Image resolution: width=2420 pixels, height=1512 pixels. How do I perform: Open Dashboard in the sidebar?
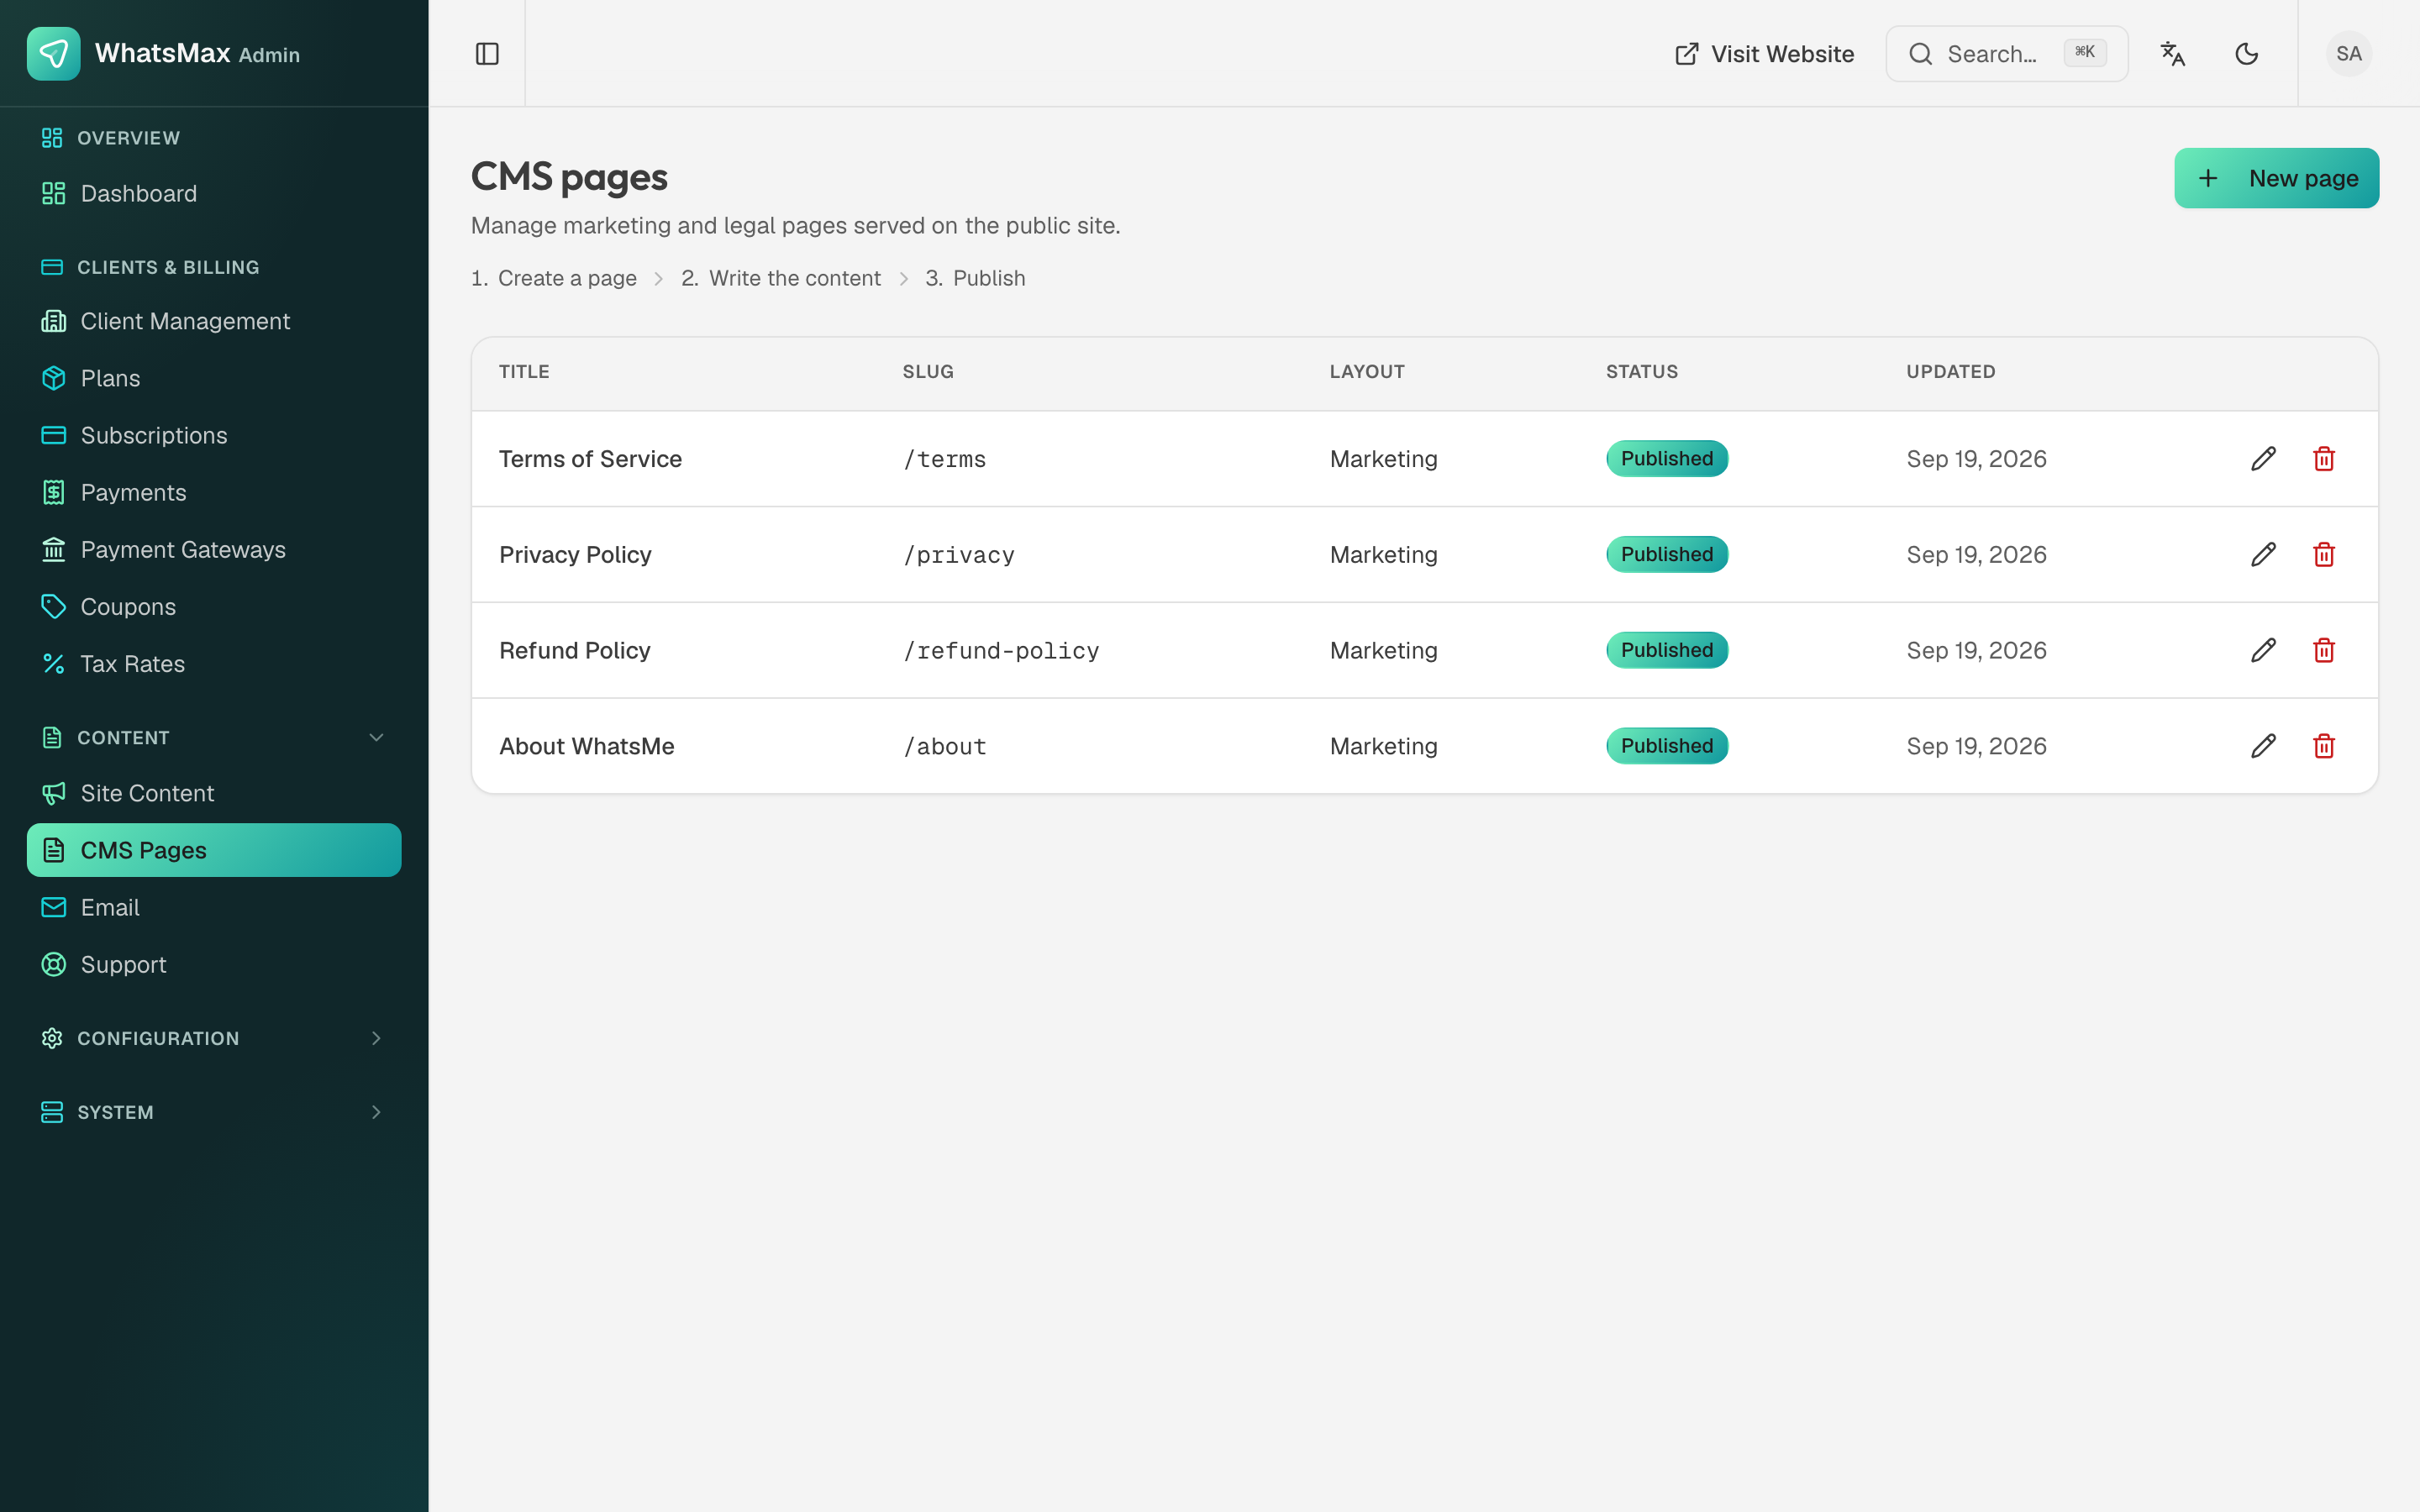pyautogui.click(x=214, y=193)
